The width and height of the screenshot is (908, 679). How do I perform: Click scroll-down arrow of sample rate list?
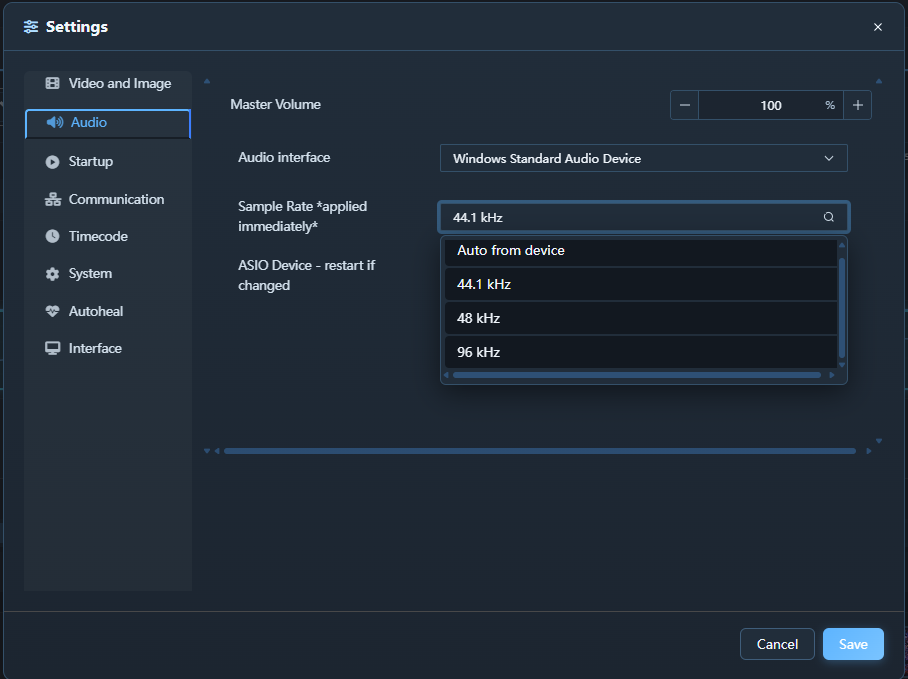(842, 365)
